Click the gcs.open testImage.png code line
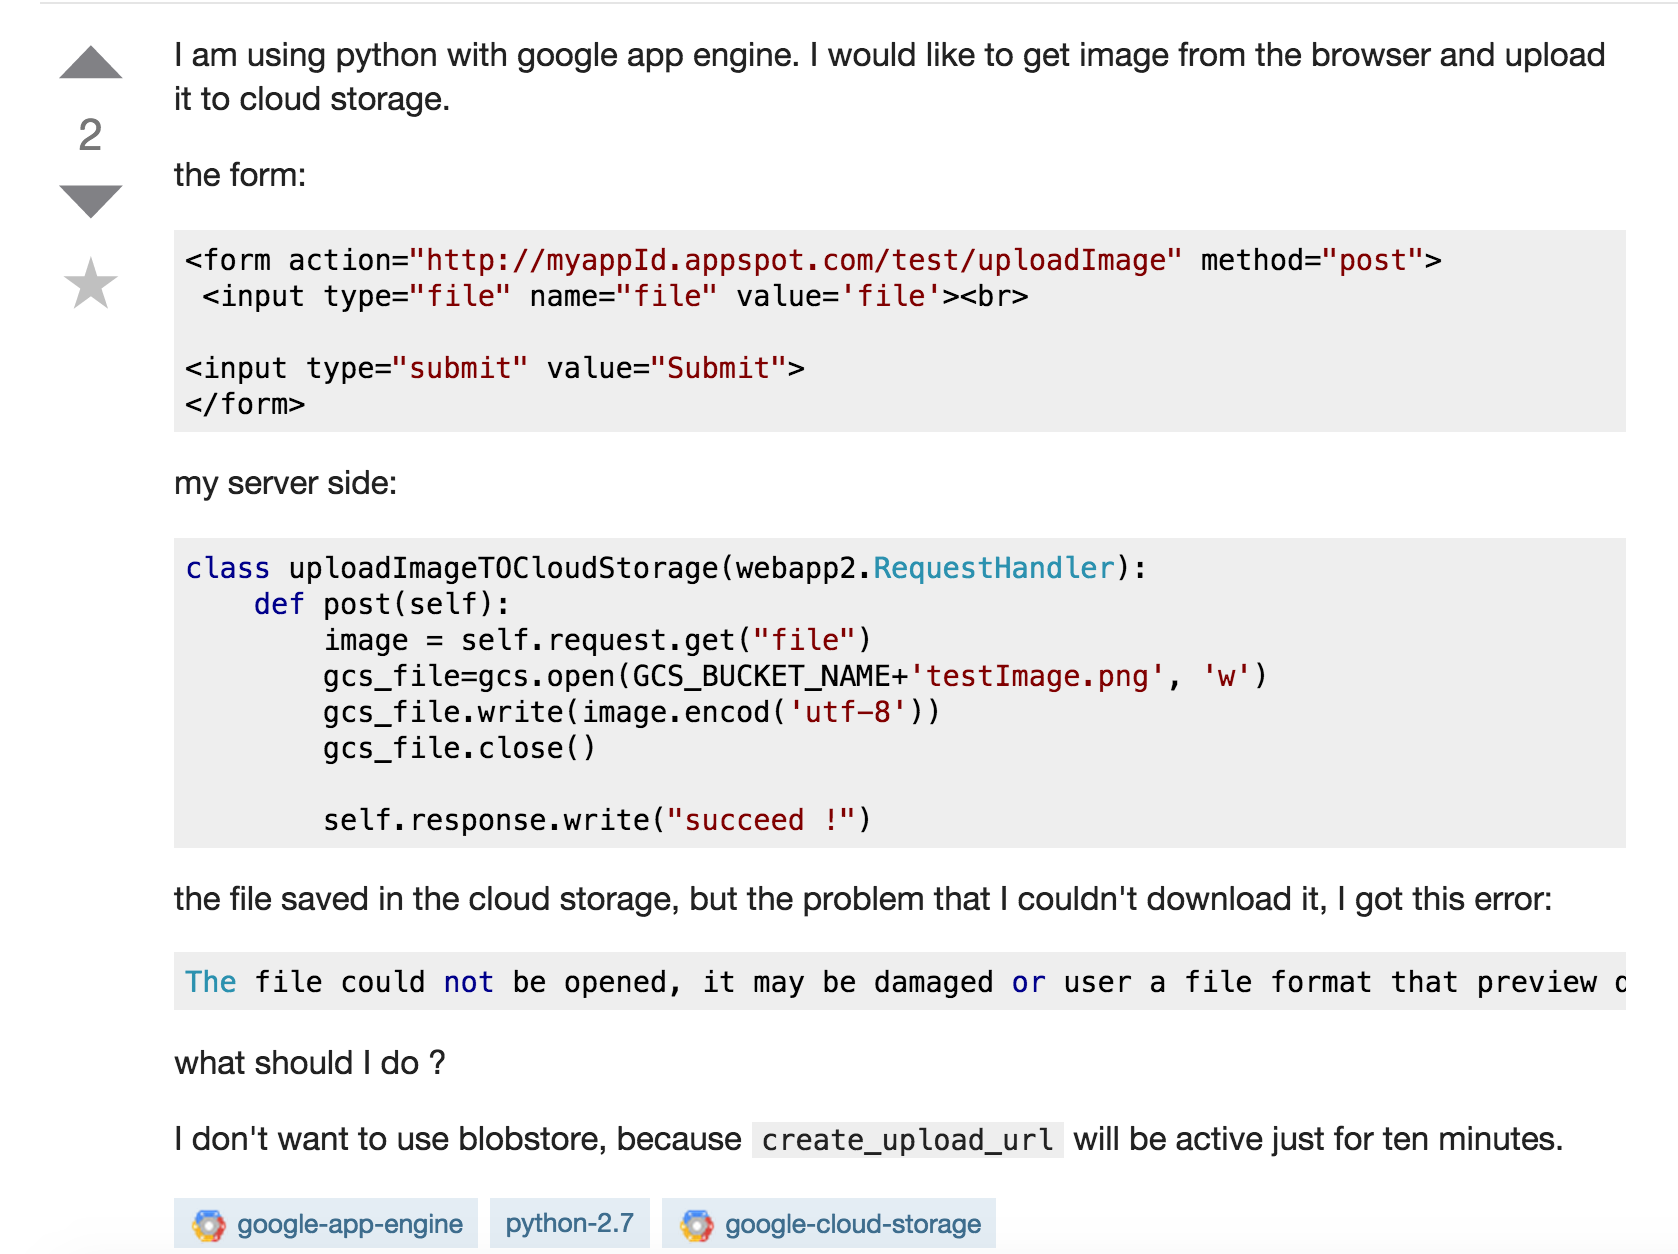The width and height of the screenshot is (1678, 1254). pos(795,676)
